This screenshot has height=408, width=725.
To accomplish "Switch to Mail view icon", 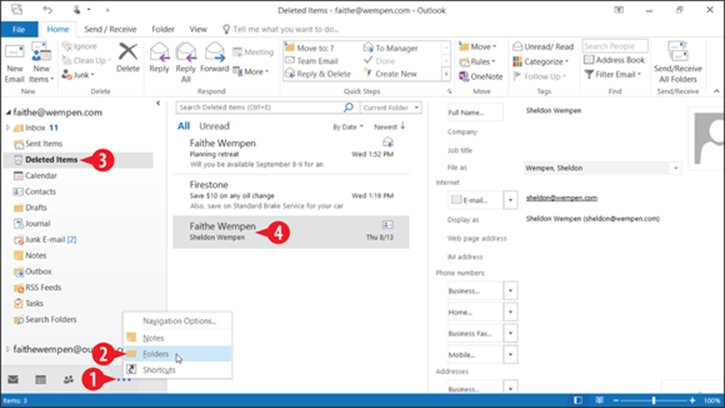I will click(13, 380).
